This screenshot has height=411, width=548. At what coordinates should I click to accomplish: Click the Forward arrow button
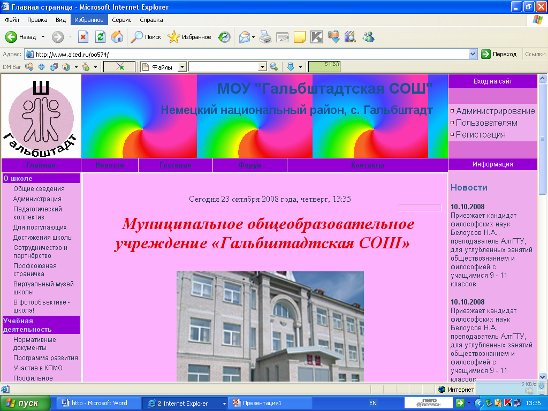point(58,37)
